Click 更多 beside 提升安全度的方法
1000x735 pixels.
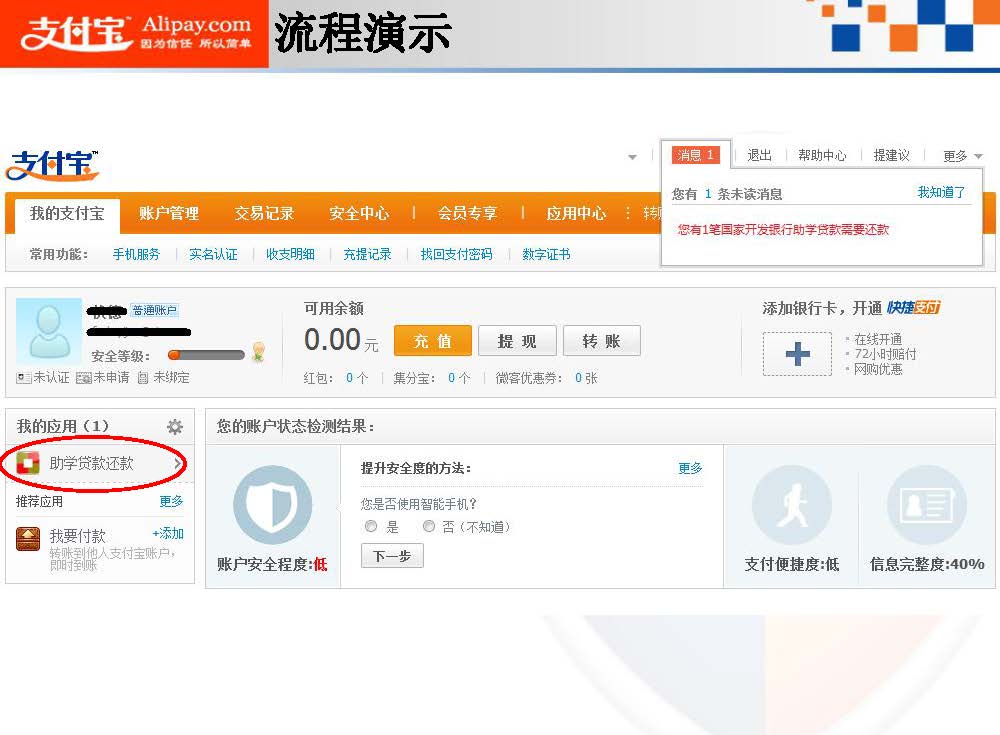pos(690,468)
